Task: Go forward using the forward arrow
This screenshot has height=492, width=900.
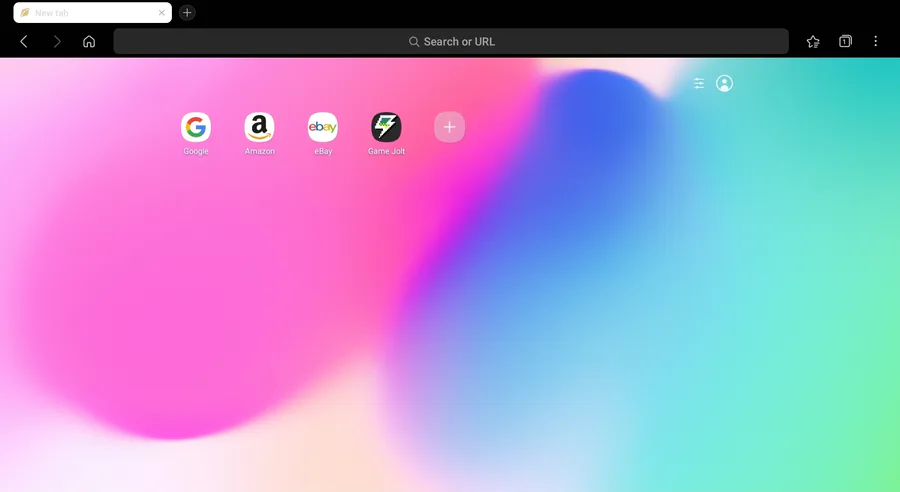Action: tap(57, 41)
